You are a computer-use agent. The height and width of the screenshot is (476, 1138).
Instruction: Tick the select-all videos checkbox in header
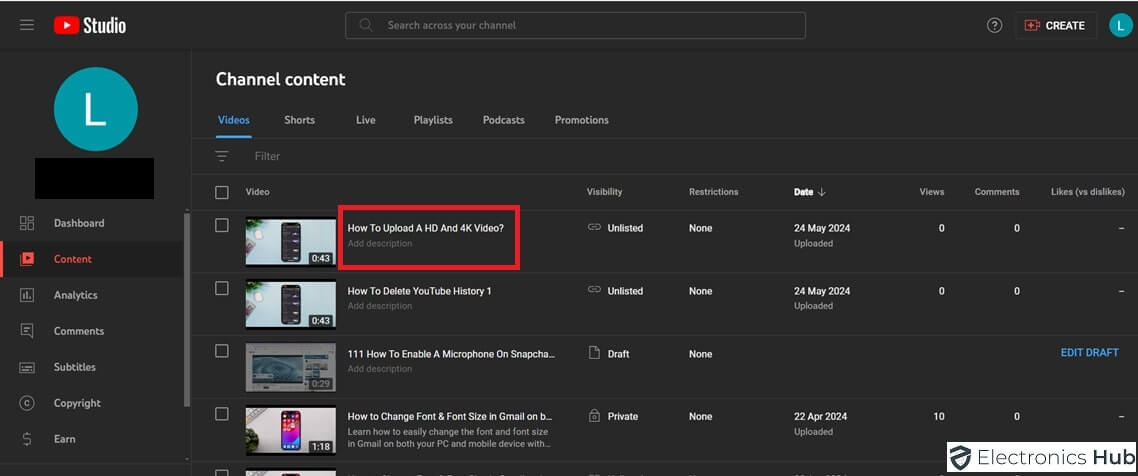click(x=222, y=192)
